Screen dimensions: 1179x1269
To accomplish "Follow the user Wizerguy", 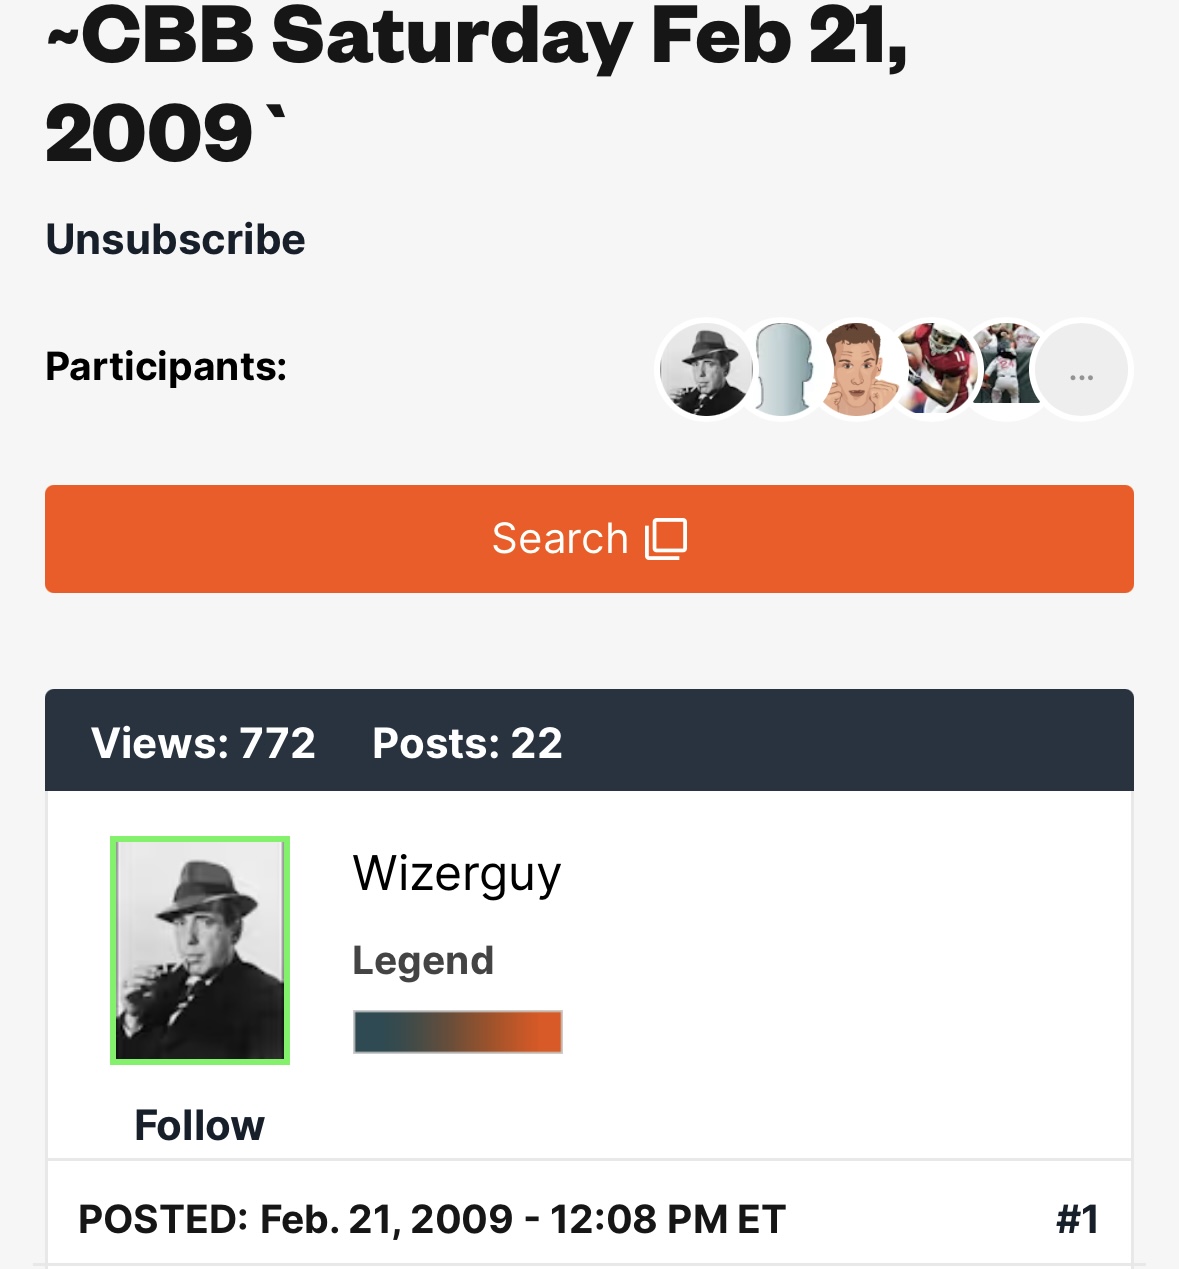I will tap(199, 1125).
